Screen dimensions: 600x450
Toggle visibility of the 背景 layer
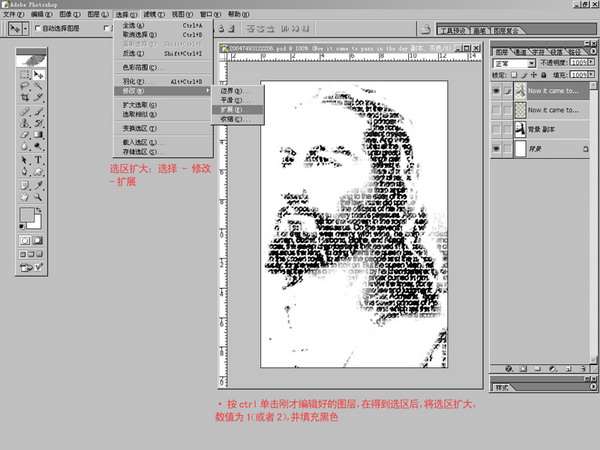pos(497,148)
